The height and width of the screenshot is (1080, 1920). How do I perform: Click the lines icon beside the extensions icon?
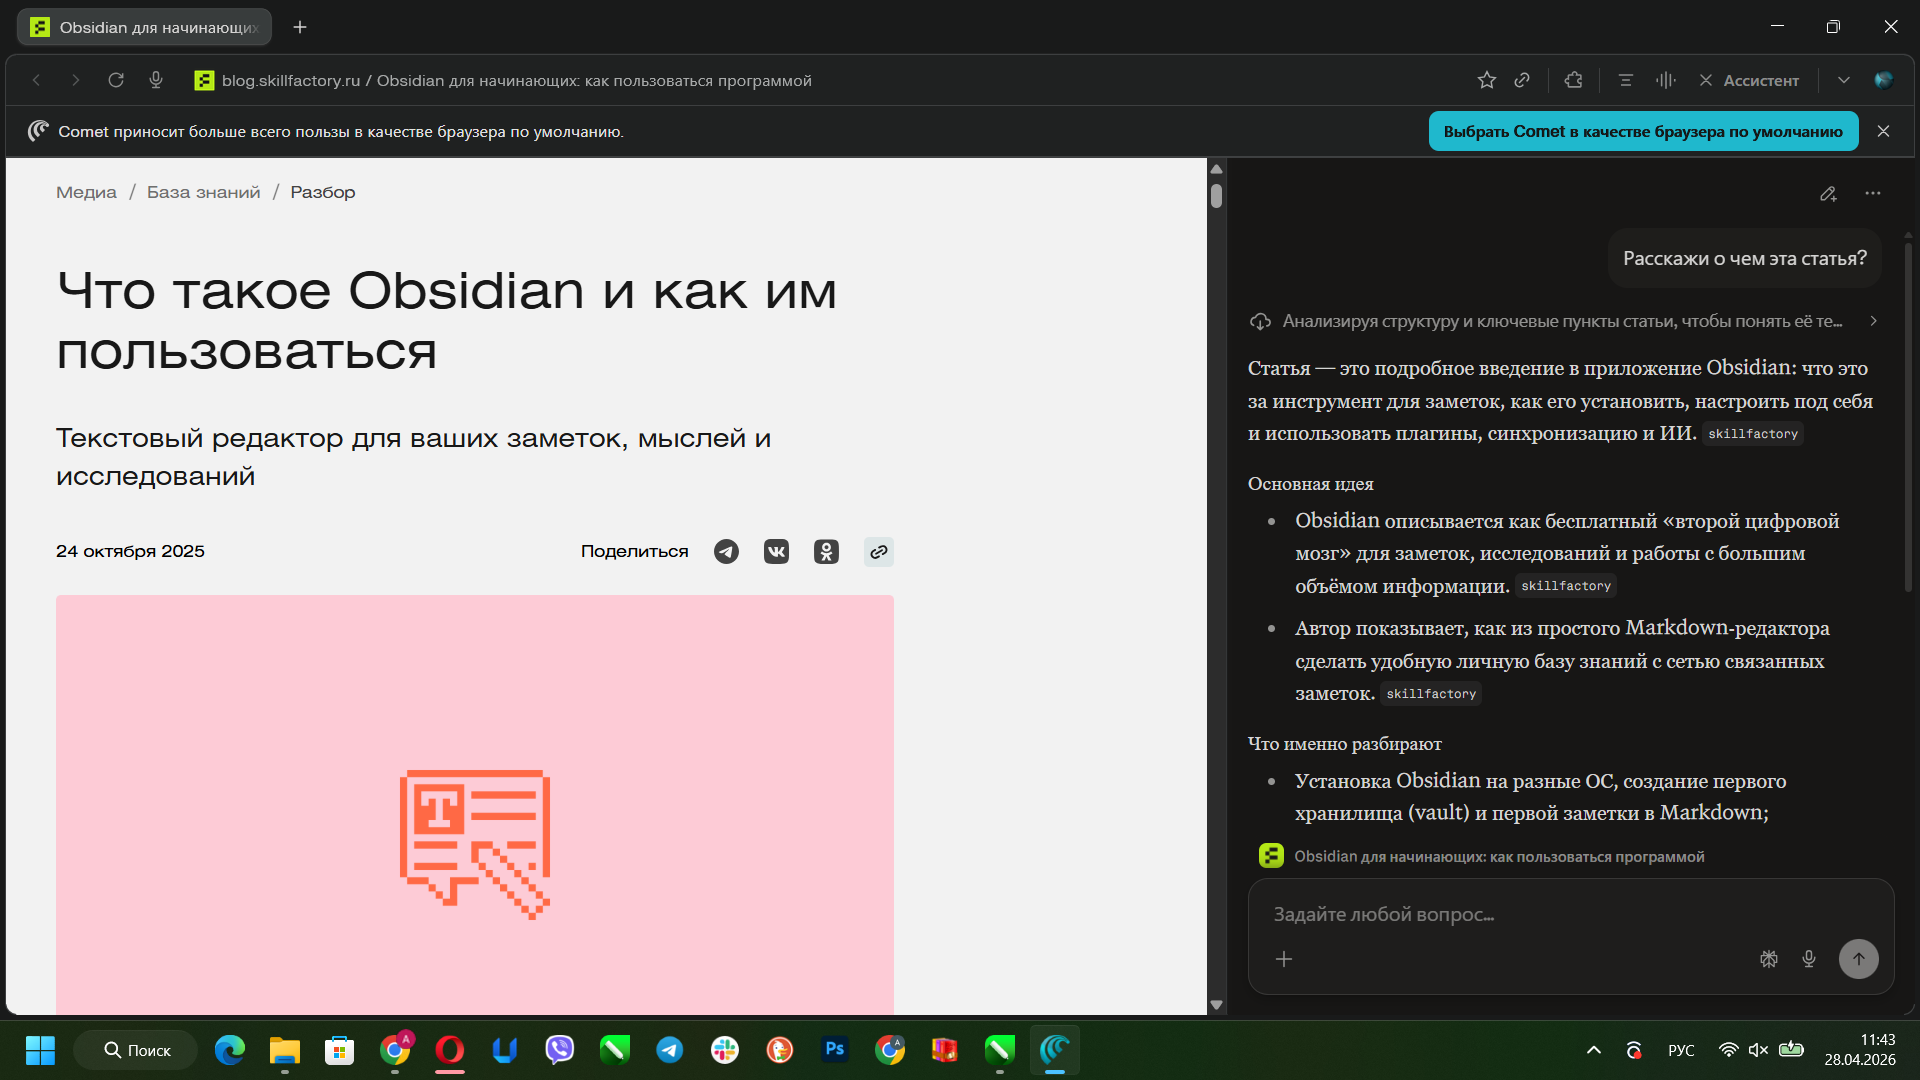[1626, 80]
